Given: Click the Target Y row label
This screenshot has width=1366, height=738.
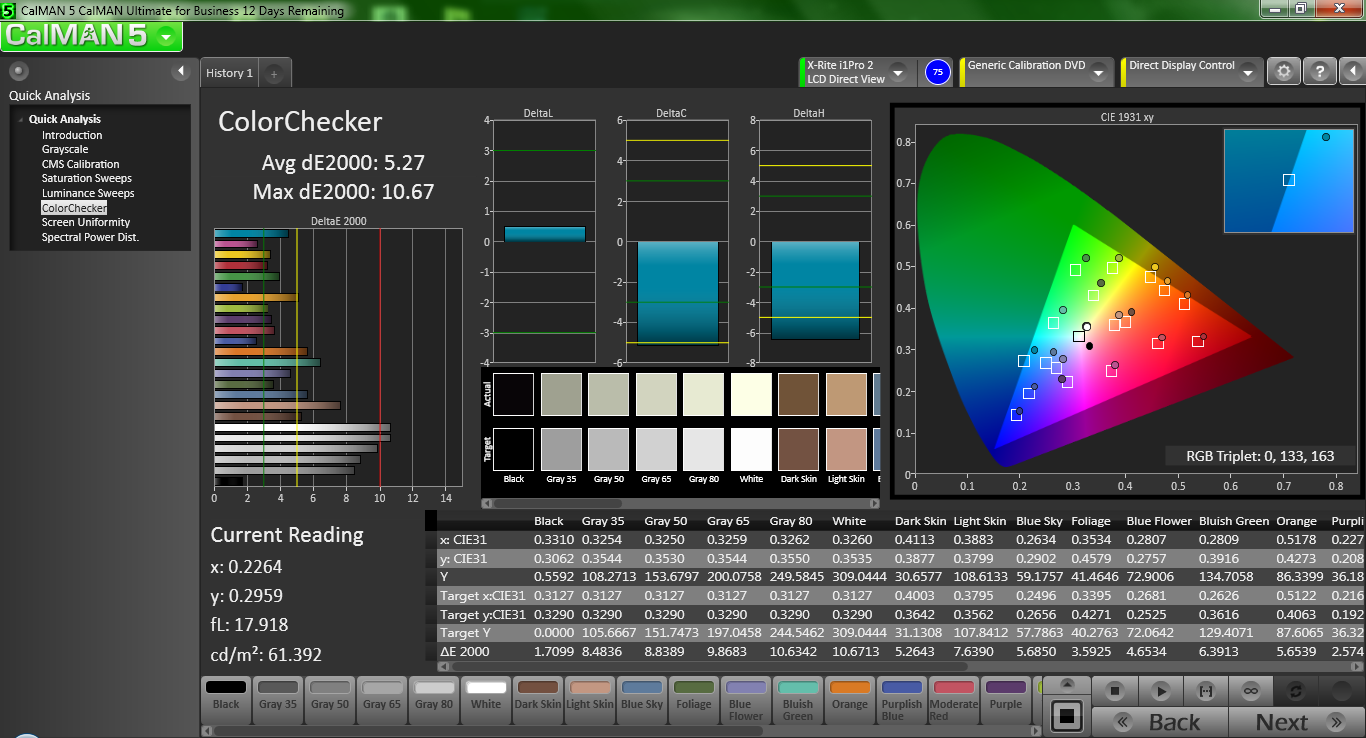Looking at the screenshot, I should pos(468,633).
